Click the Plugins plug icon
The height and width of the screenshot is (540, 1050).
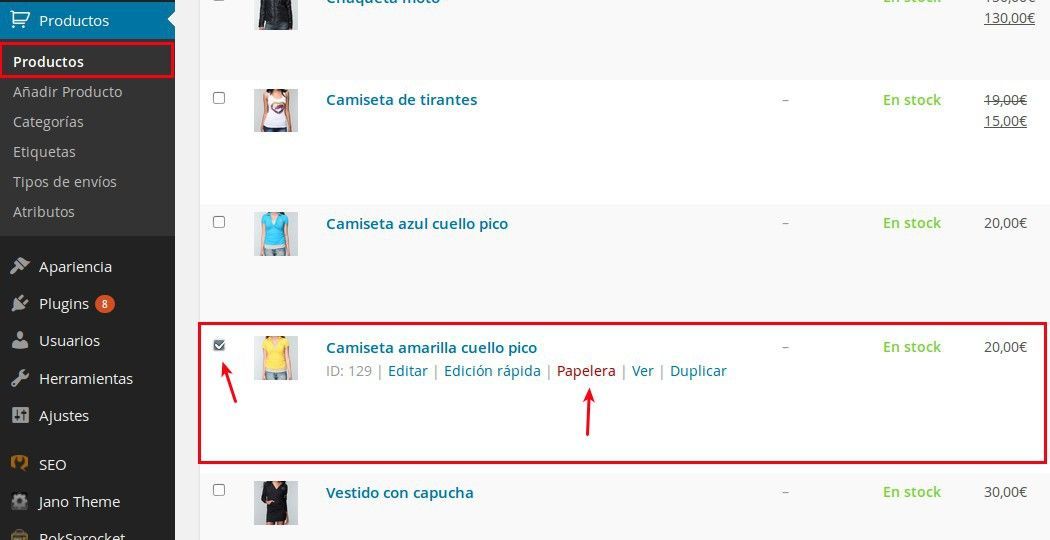point(20,303)
